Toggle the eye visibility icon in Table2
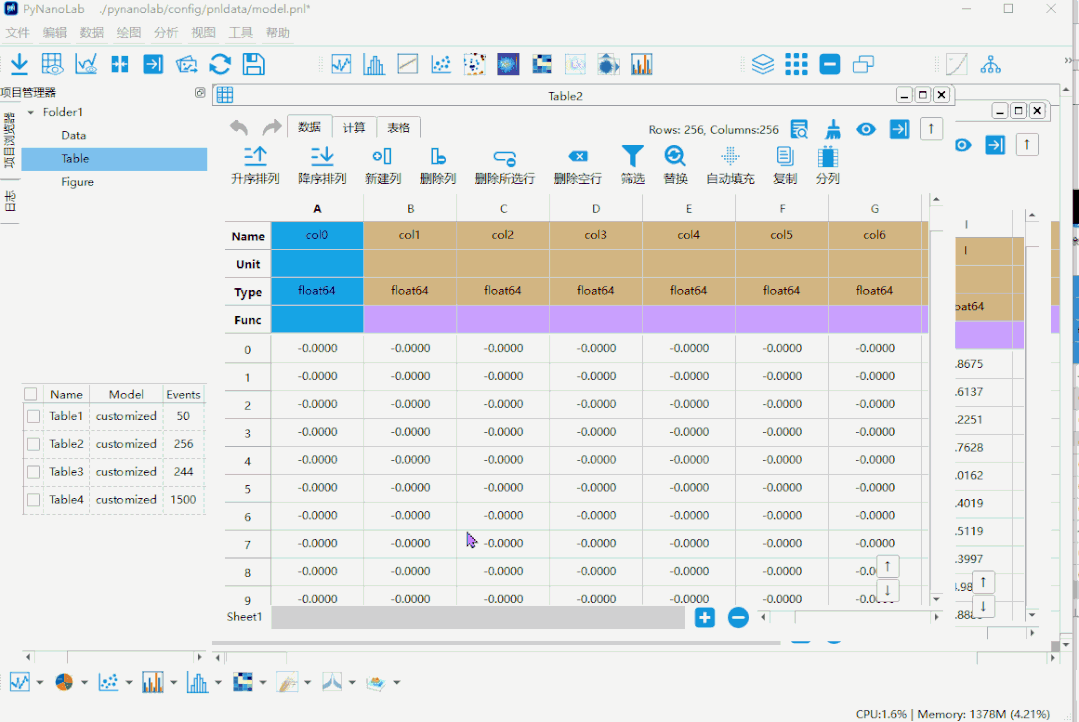This screenshot has width=1079, height=722. [x=866, y=129]
